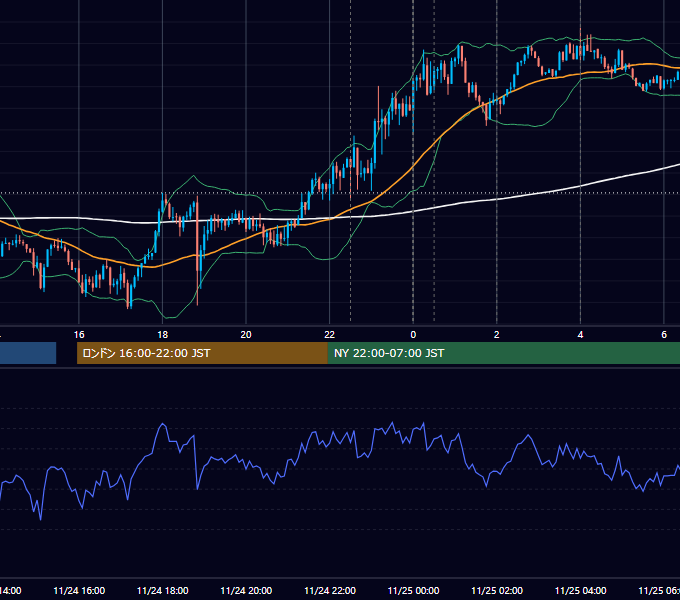The image size is (680, 600).
Task: Click hour label 18 on the chart axis
Action: coord(162,335)
